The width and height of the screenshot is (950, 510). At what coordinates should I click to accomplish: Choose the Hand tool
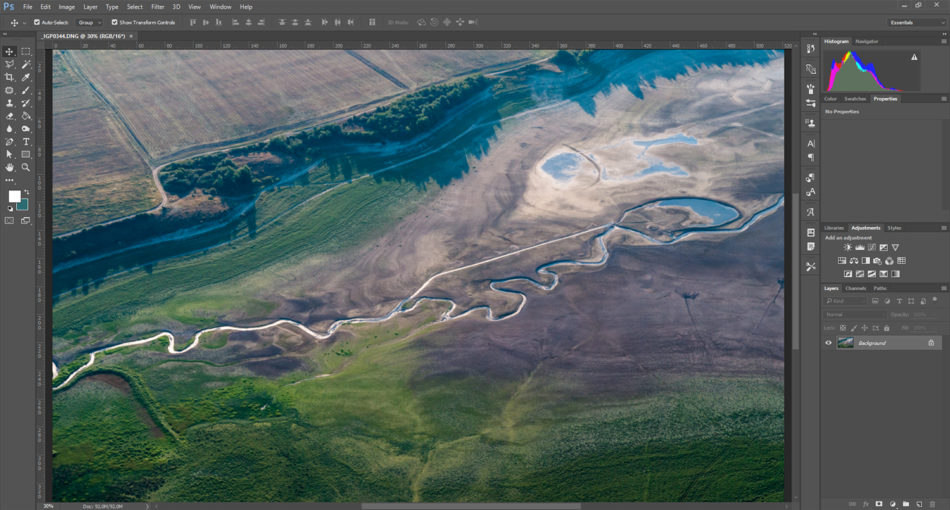(x=10, y=167)
